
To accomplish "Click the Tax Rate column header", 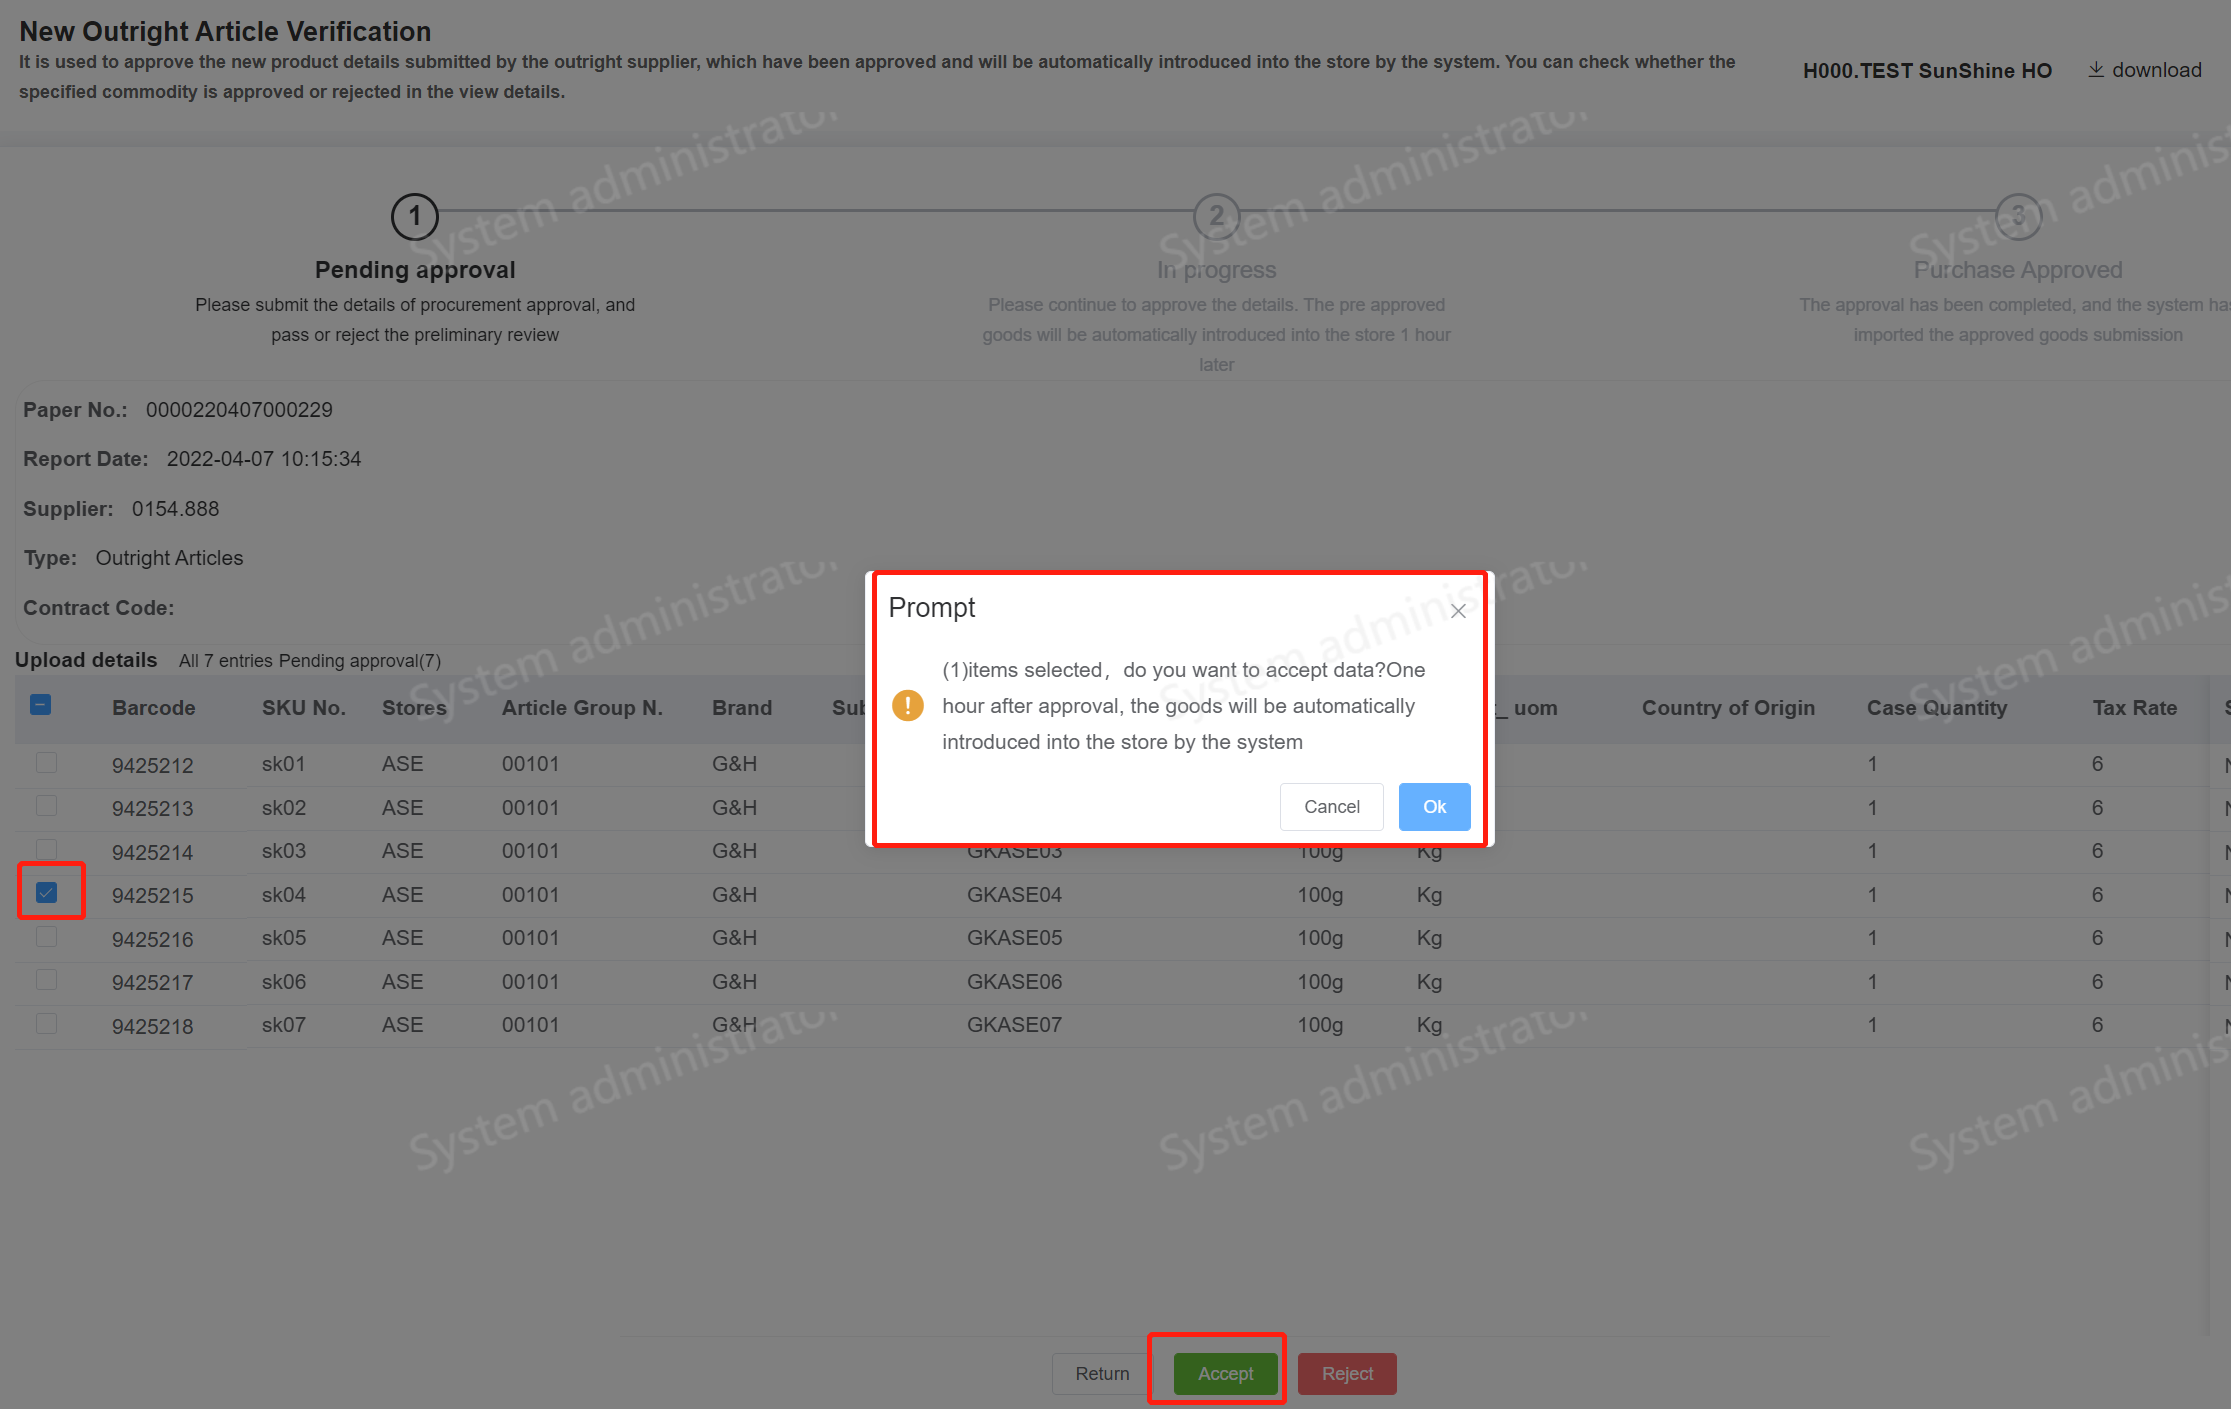I will tap(2134, 708).
